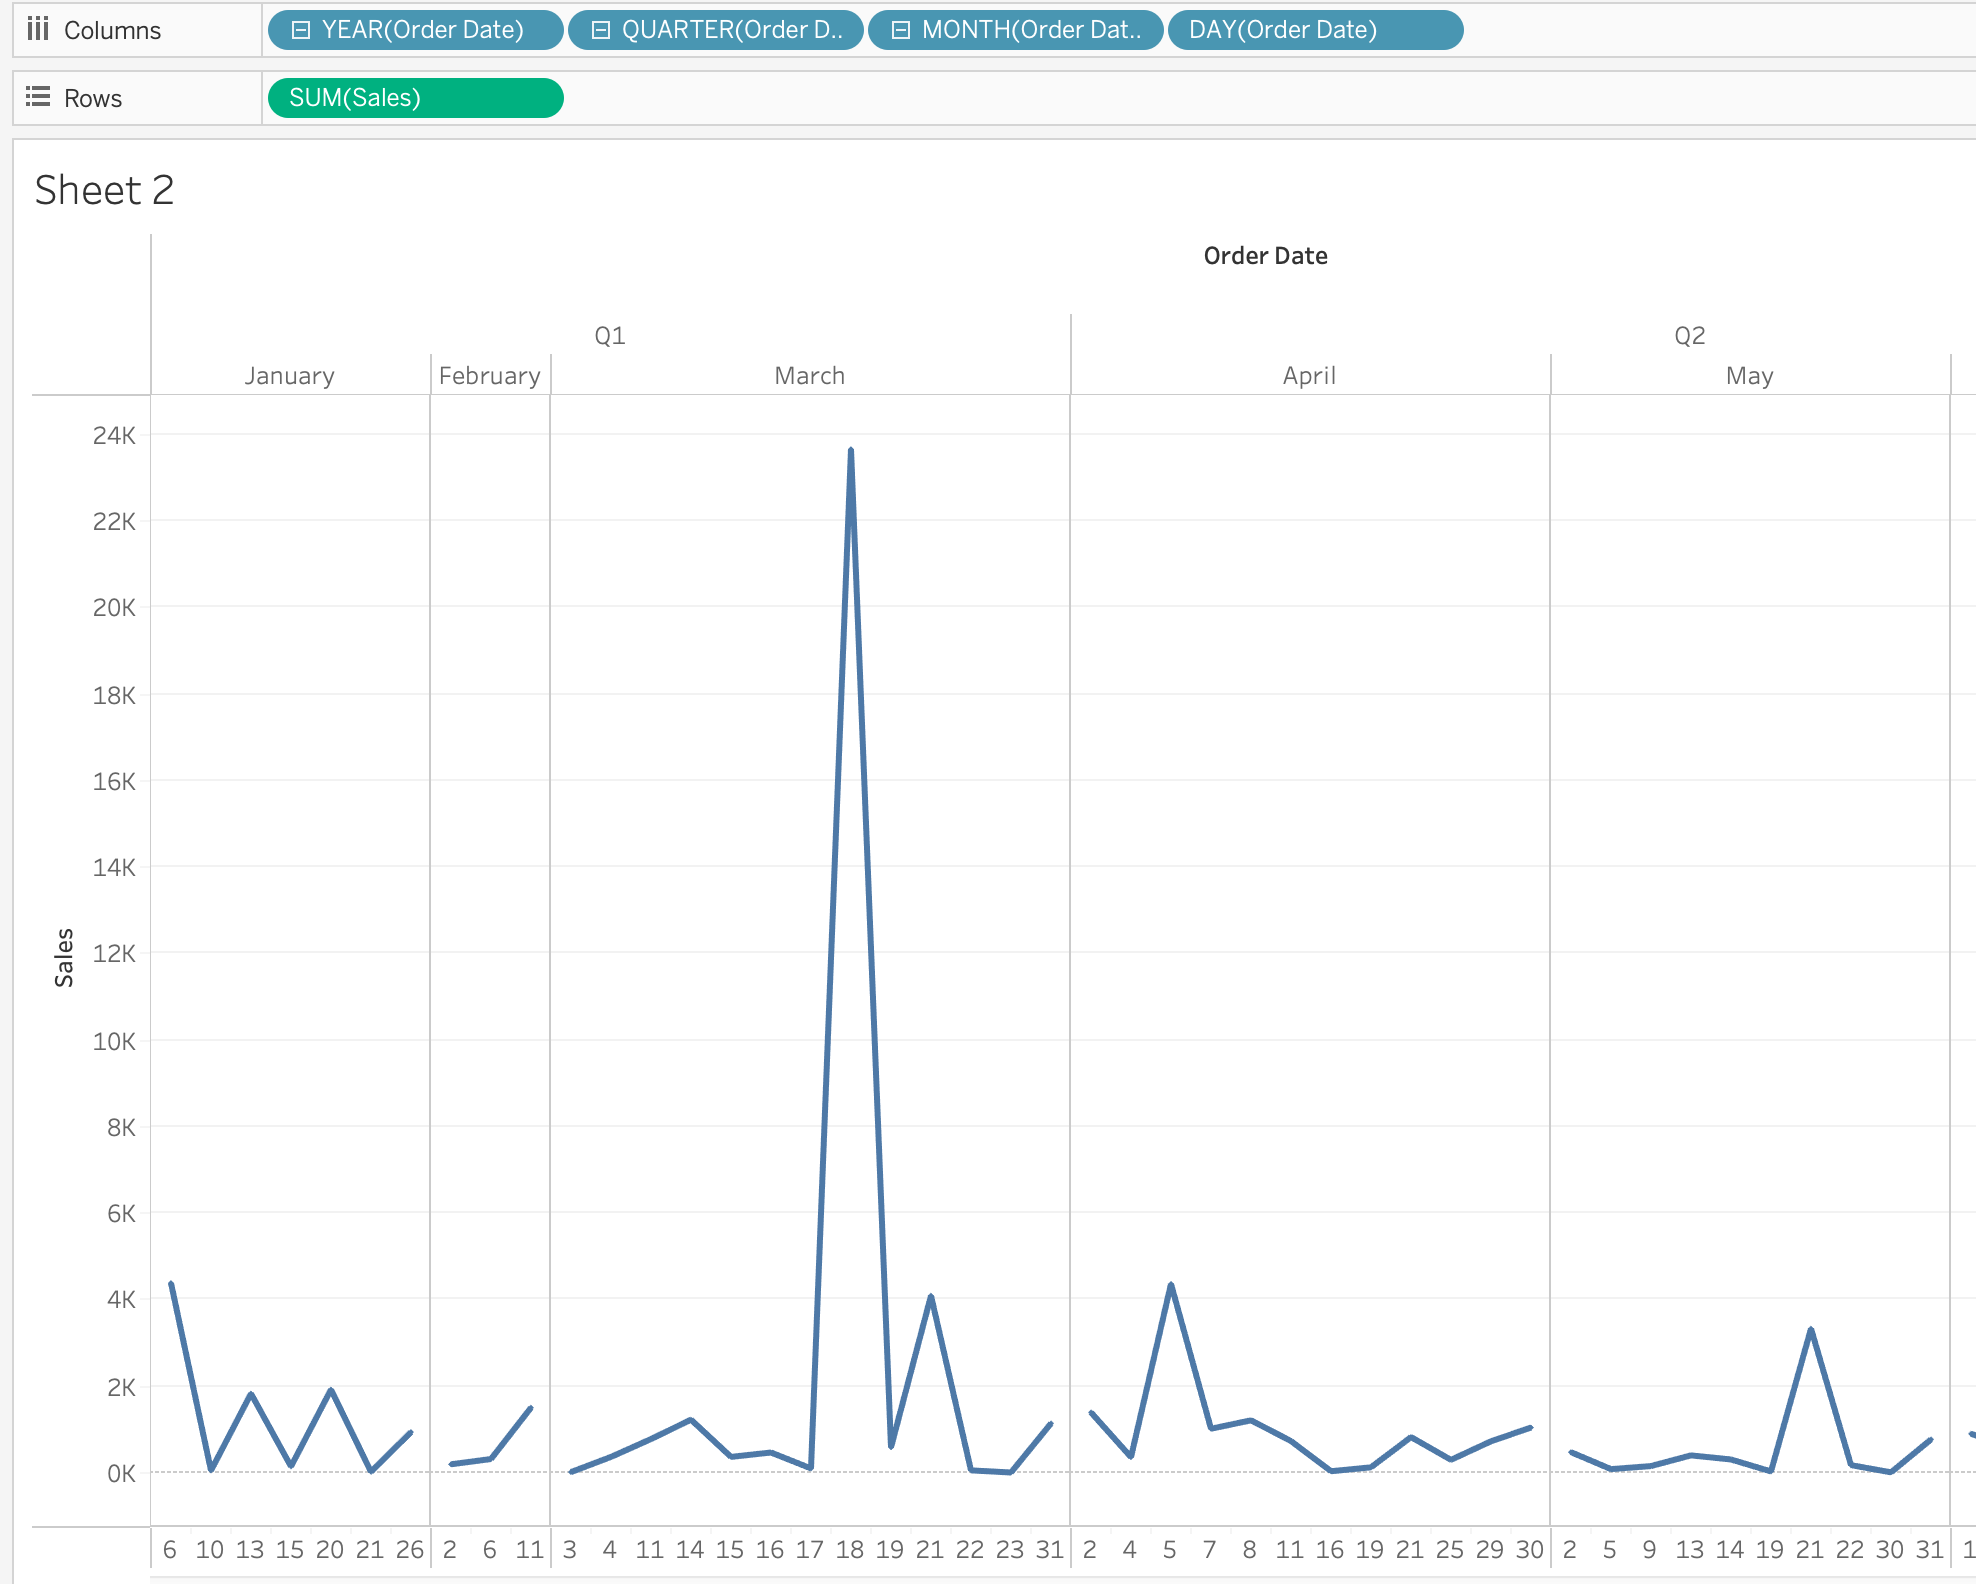Viewport: 1976px width, 1584px height.
Task: Click the March 18 sales peak point
Action: [850, 451]
